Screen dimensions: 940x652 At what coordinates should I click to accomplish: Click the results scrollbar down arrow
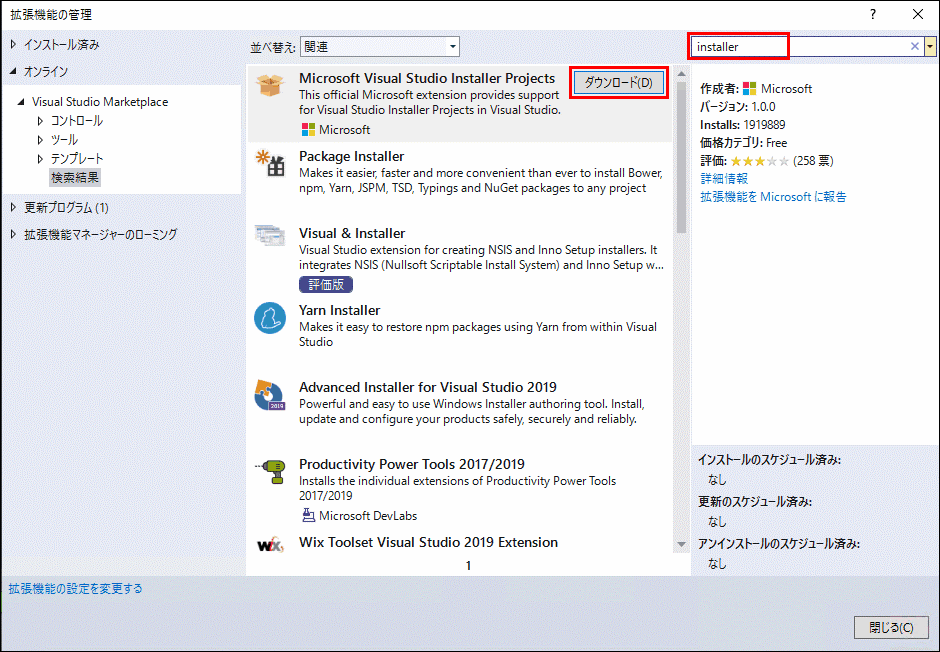681,545
